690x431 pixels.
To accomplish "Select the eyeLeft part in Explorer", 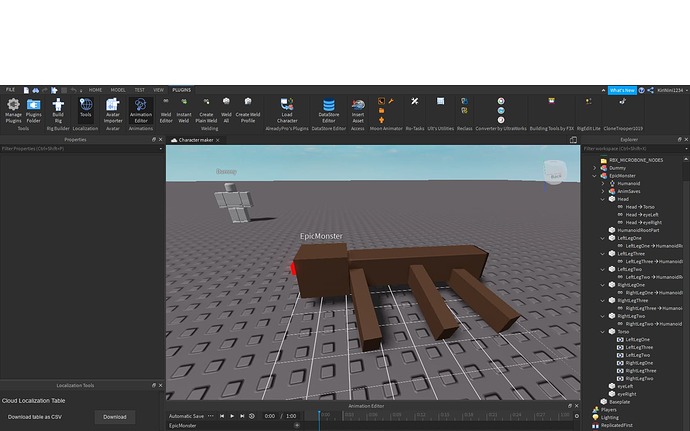I will click(x=625, y=386).
